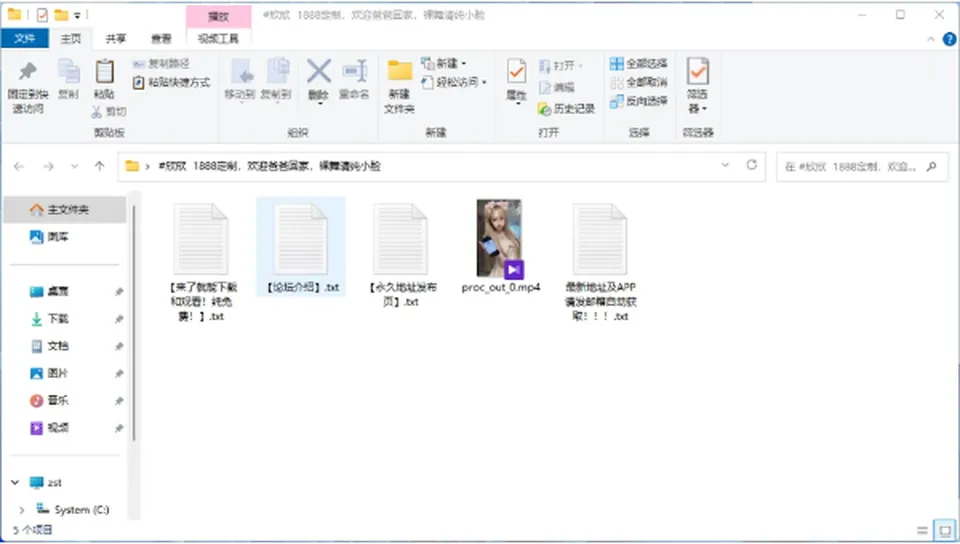Click the Rename icon in Organize group

354,72
